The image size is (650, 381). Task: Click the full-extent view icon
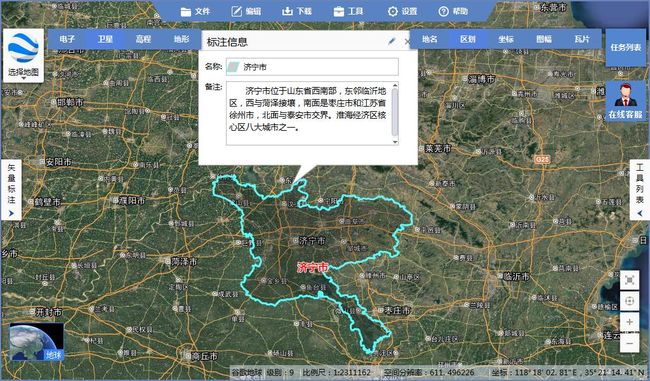click(629, 281)
